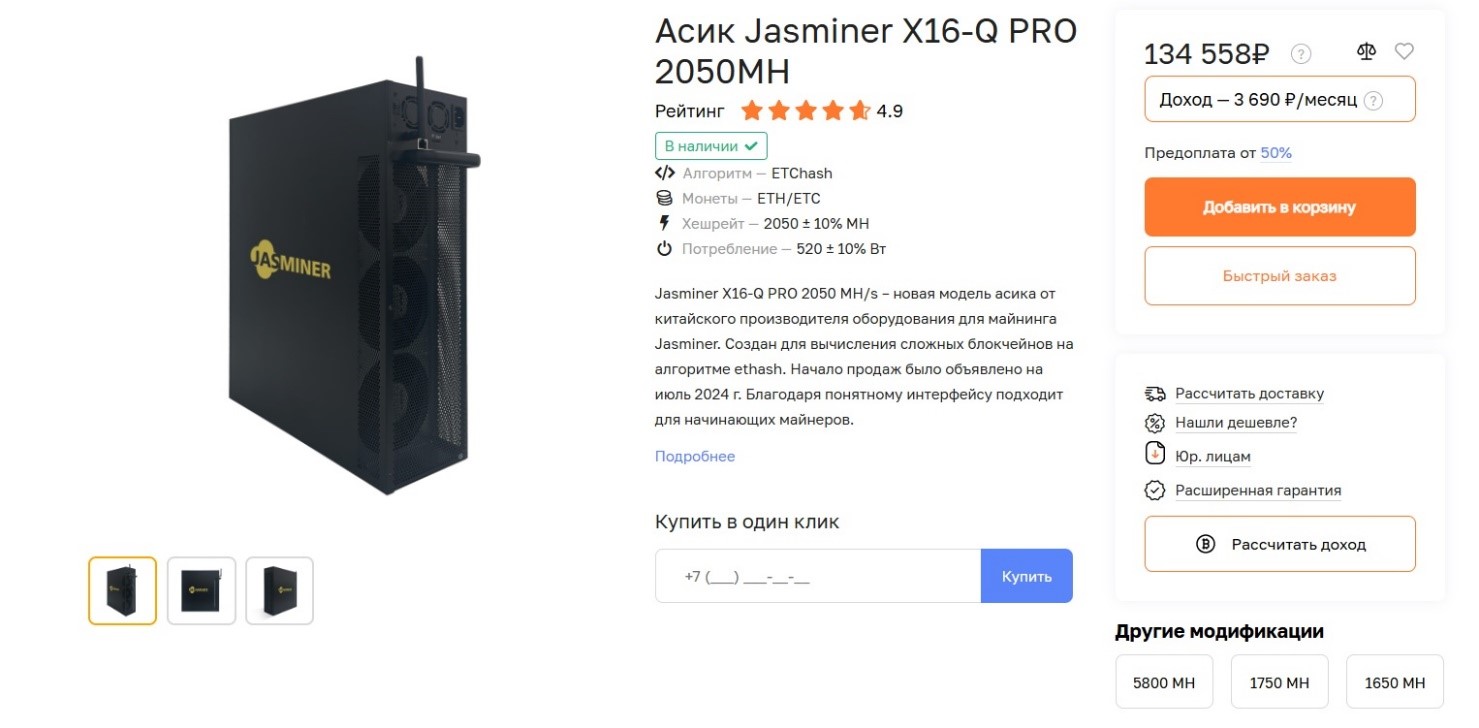
Task: Select the 5800 MH modification
Action: tap(1164, 683)
